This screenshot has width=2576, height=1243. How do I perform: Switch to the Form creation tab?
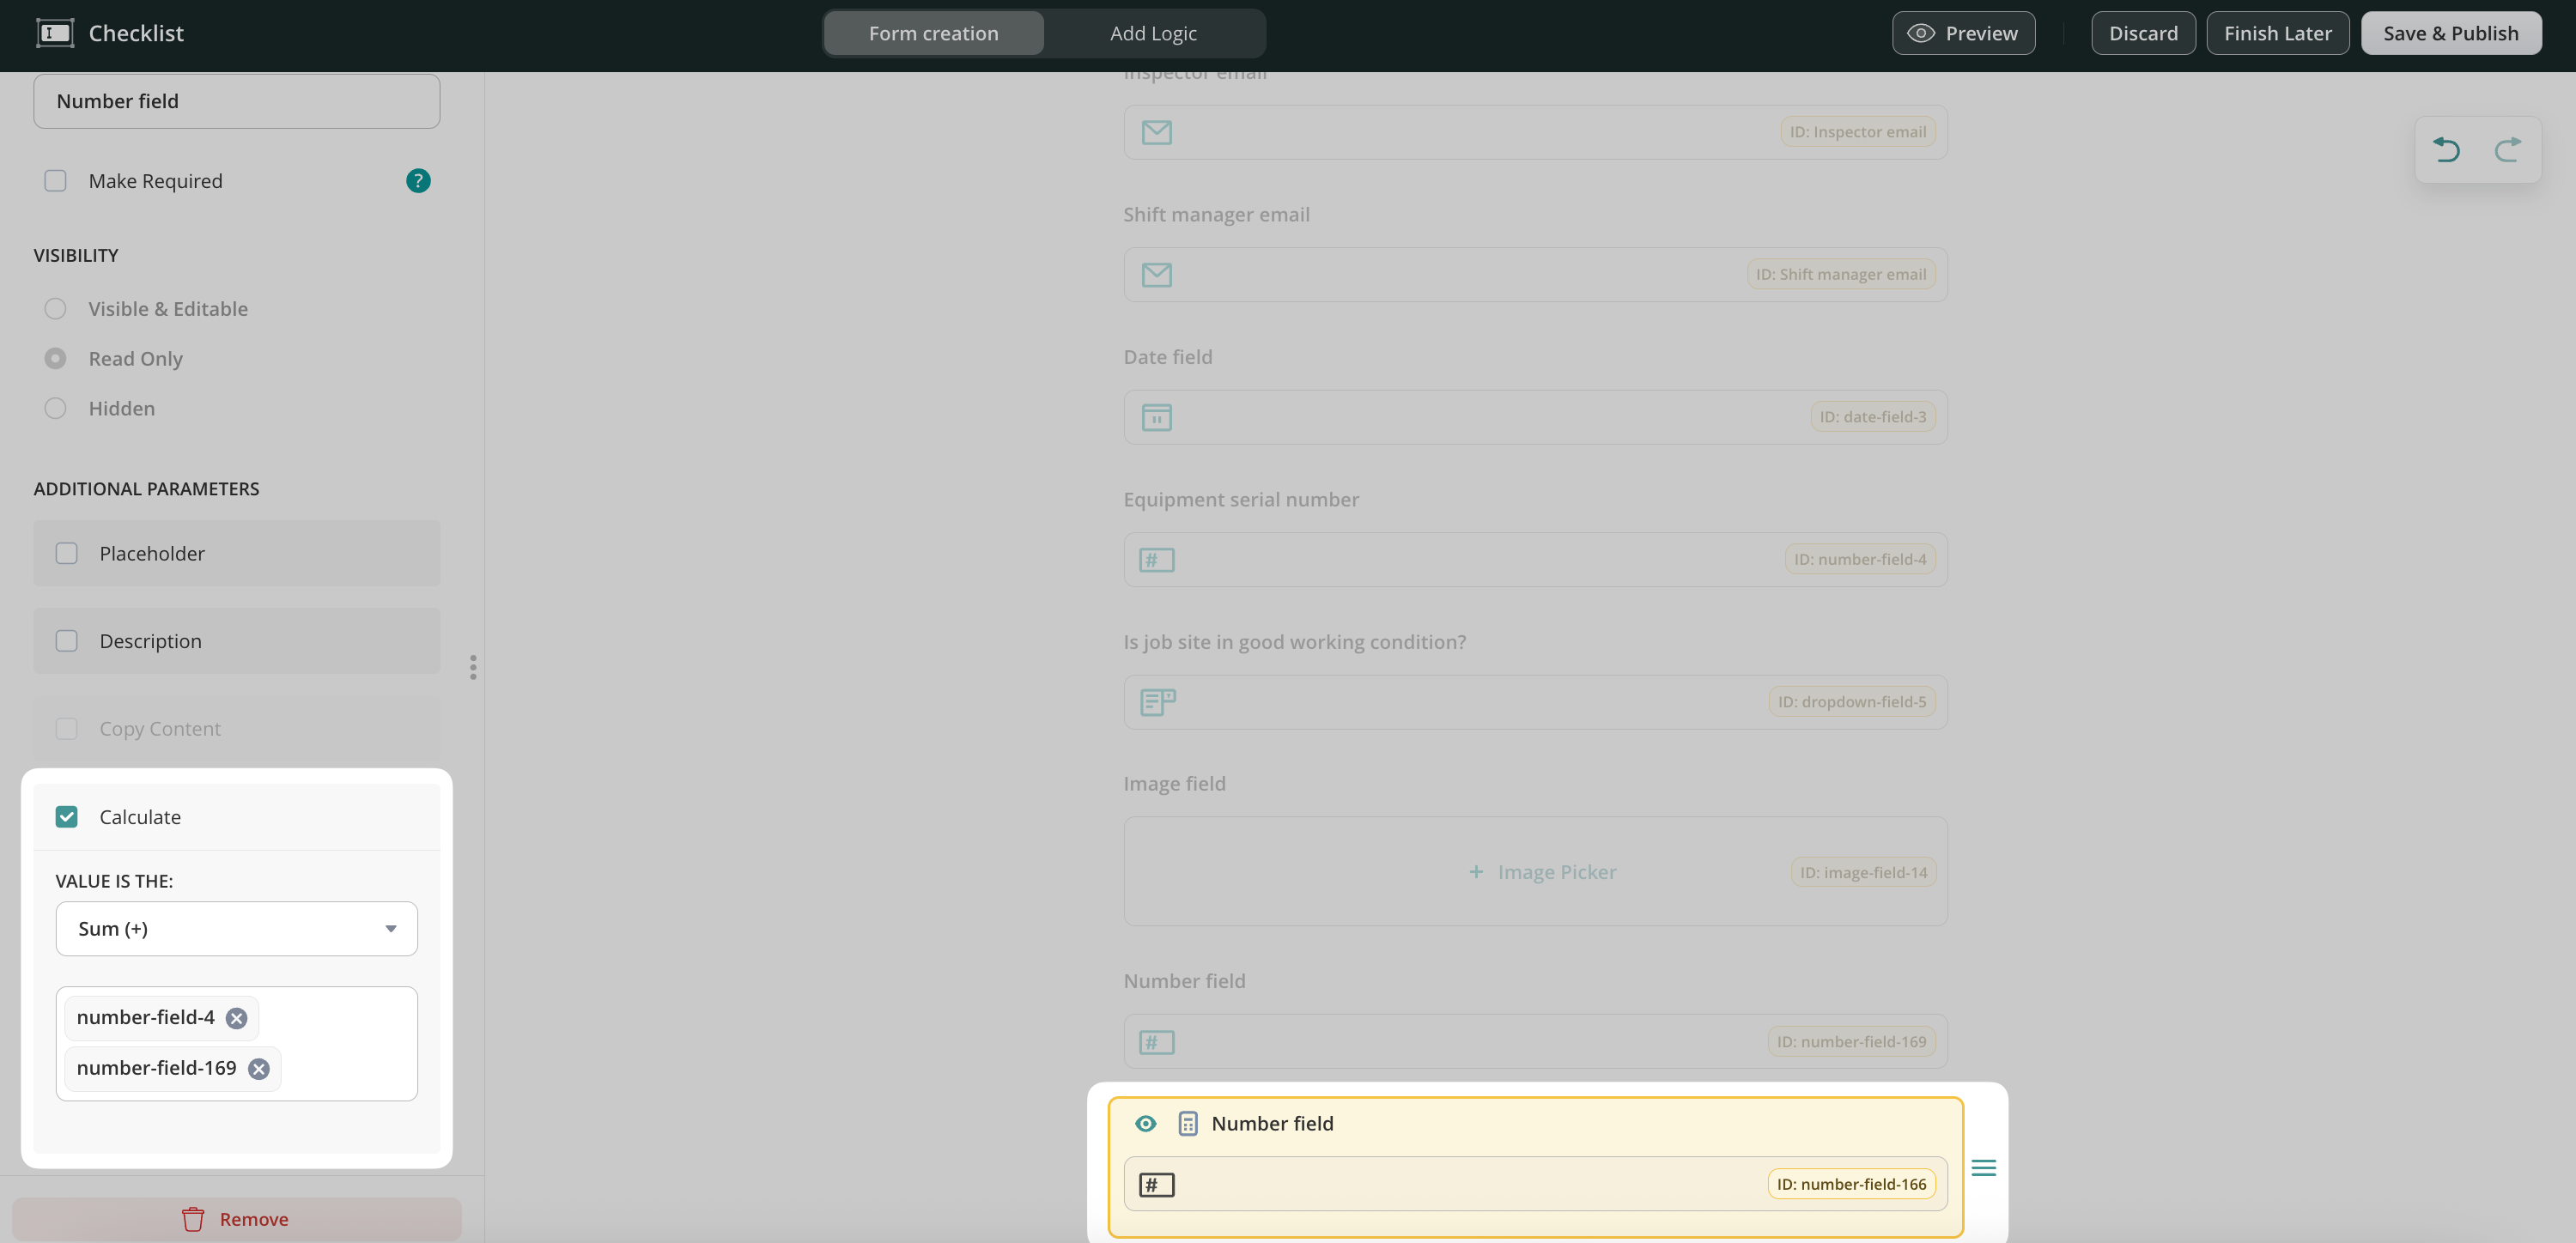933,33
